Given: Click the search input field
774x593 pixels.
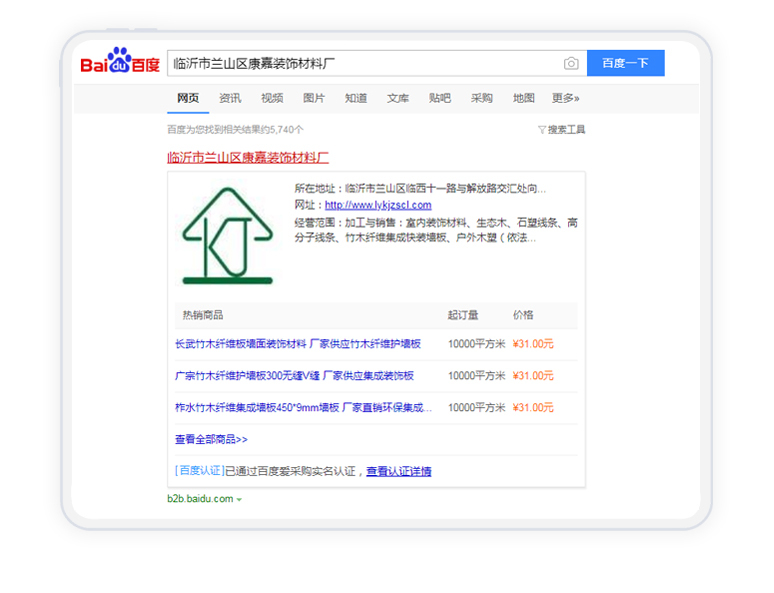Looking at the screenshot, I should click(360, 64).
